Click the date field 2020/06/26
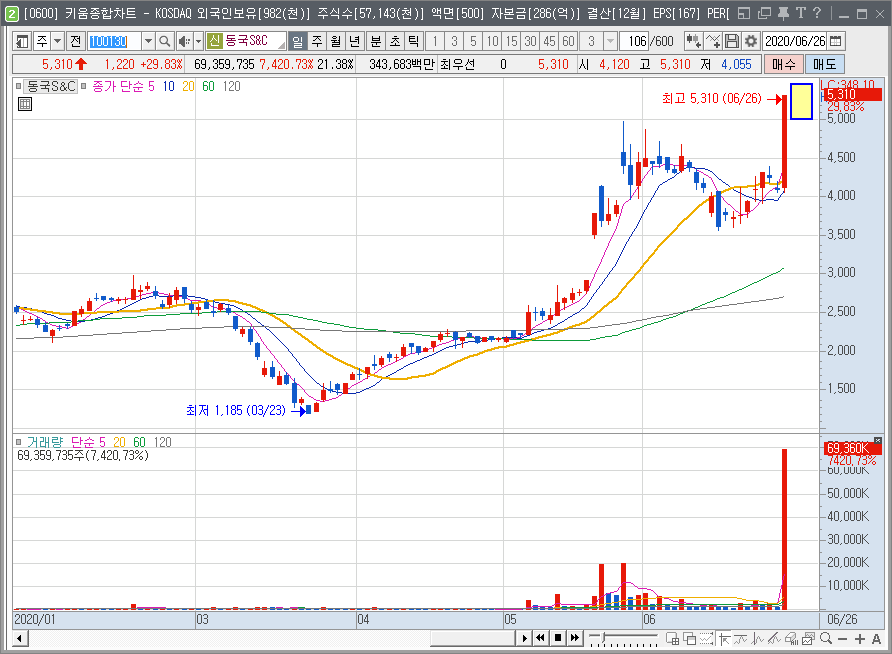This screenshot has width=892, height=654. point(794,41)
